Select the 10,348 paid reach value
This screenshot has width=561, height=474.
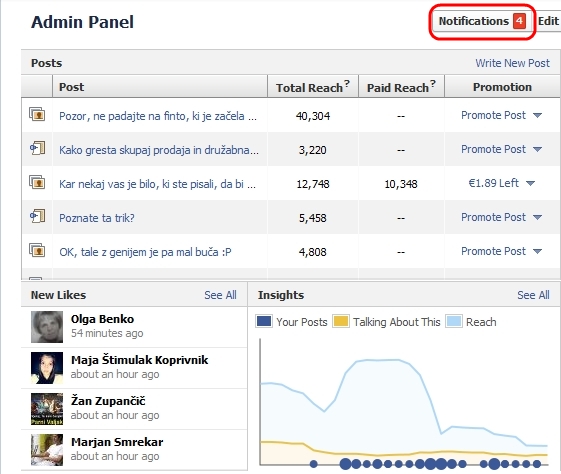coord(401,184)
